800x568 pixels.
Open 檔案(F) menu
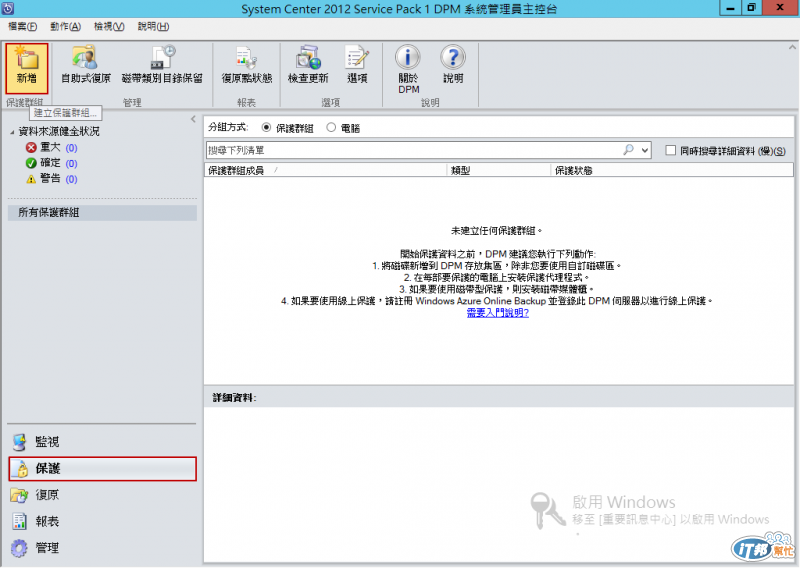pos(22,27)
